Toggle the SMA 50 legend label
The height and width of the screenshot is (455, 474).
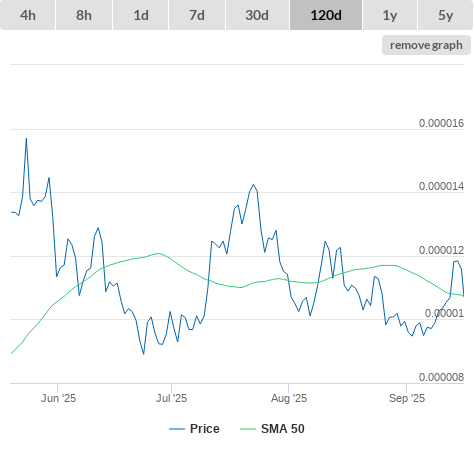click(283, 429)
